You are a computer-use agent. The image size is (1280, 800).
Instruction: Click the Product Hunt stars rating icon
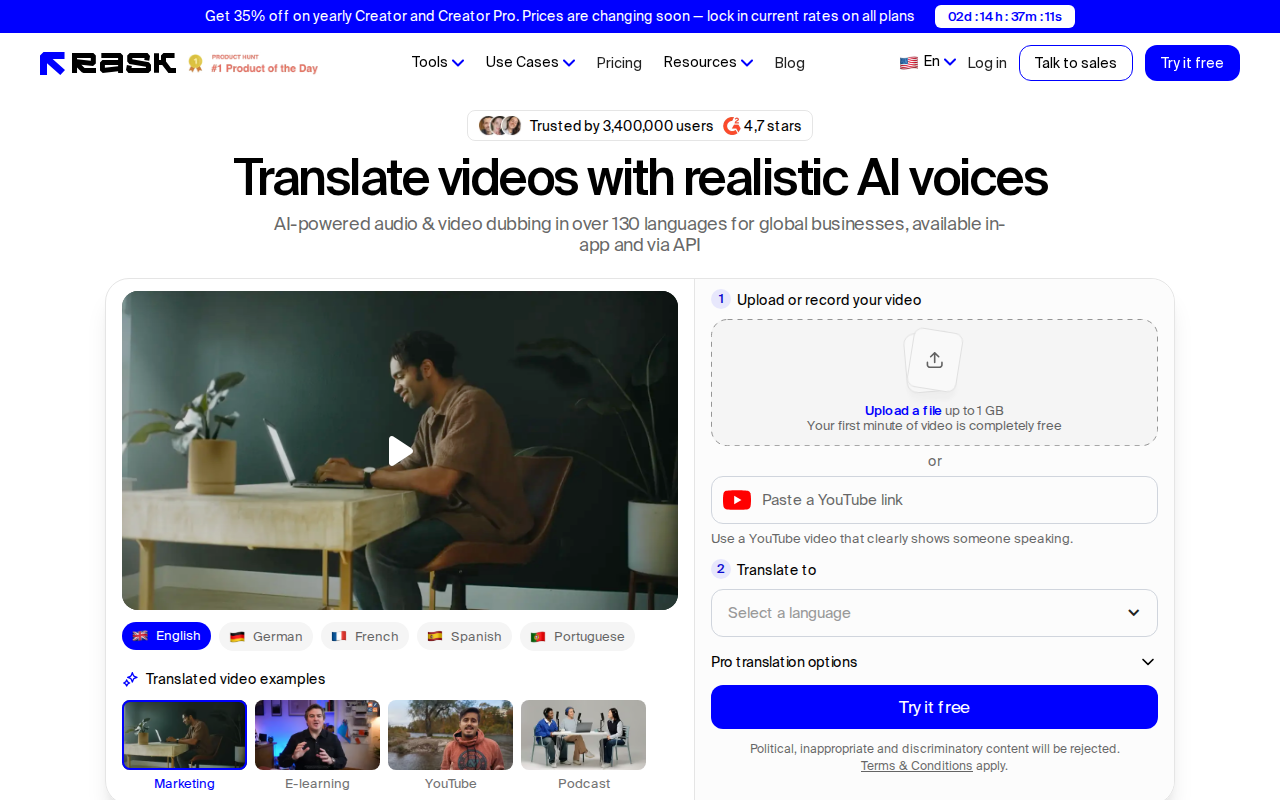click(x=731, y=125)
